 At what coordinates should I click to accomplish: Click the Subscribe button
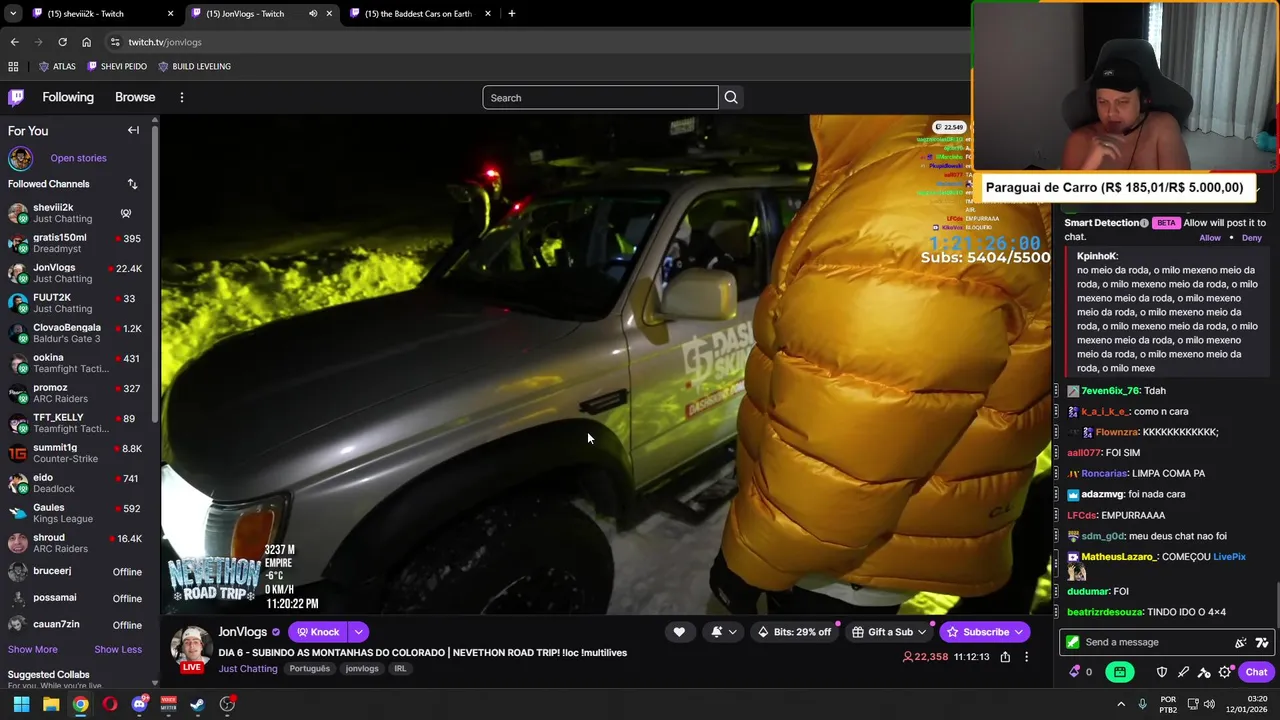click(985, 632)
